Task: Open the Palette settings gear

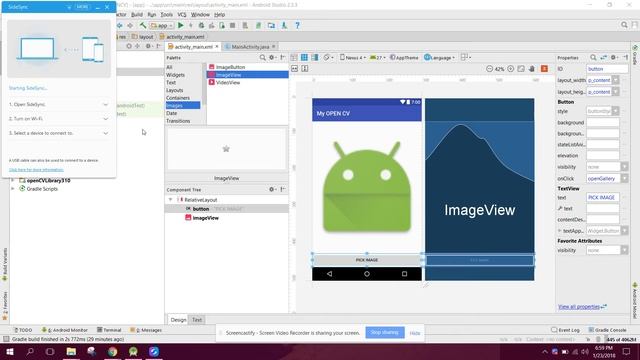Action: tap(272, 58)
